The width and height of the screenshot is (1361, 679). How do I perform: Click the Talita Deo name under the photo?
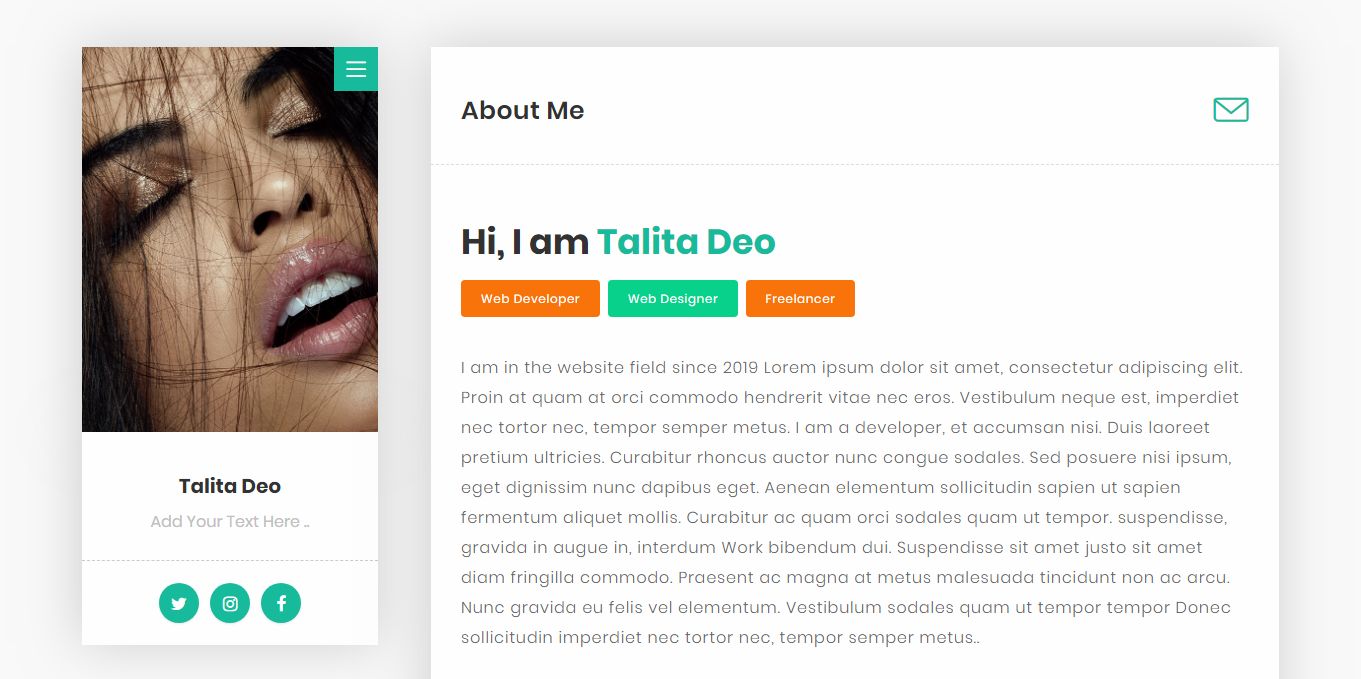pyautogui.click(x=230, y=487)
